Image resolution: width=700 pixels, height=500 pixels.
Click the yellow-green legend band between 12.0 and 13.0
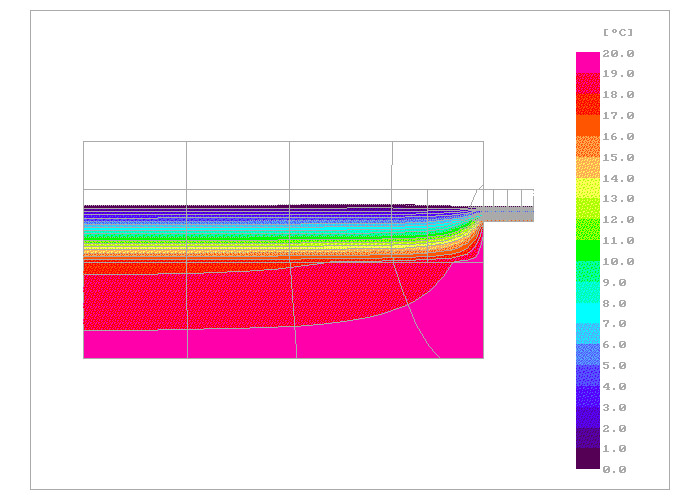point(588,209)
